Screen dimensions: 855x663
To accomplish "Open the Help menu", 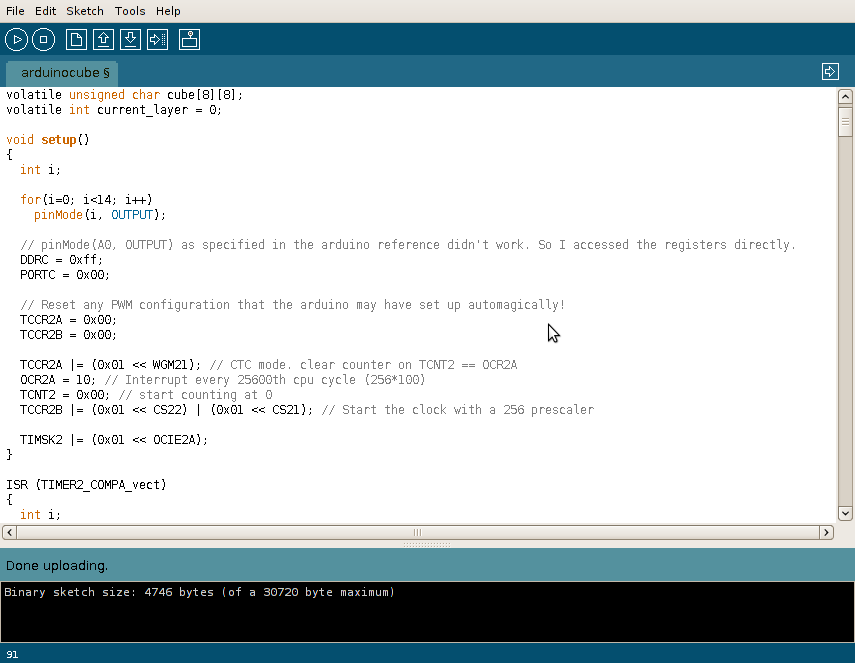I will pyautogui.click(x=167, y=11).
